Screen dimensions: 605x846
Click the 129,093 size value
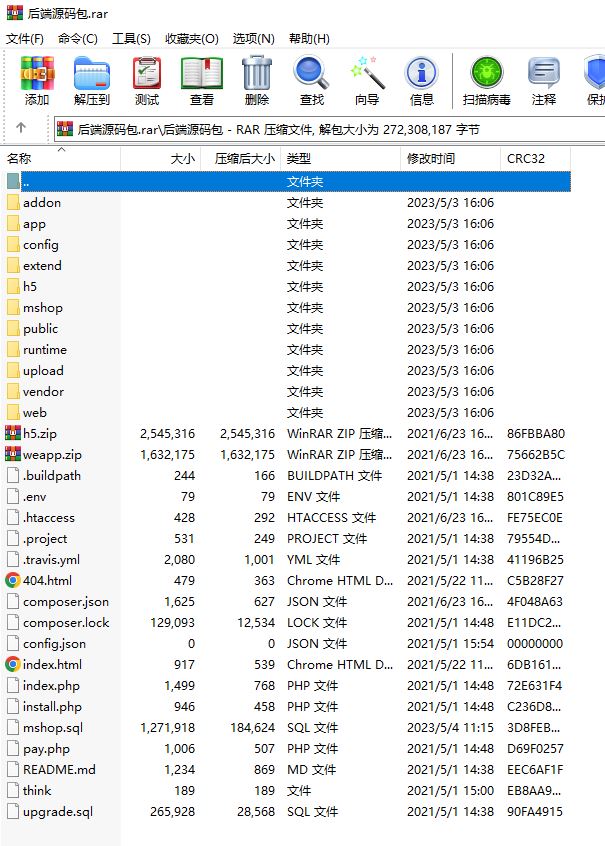coord(172,623)
